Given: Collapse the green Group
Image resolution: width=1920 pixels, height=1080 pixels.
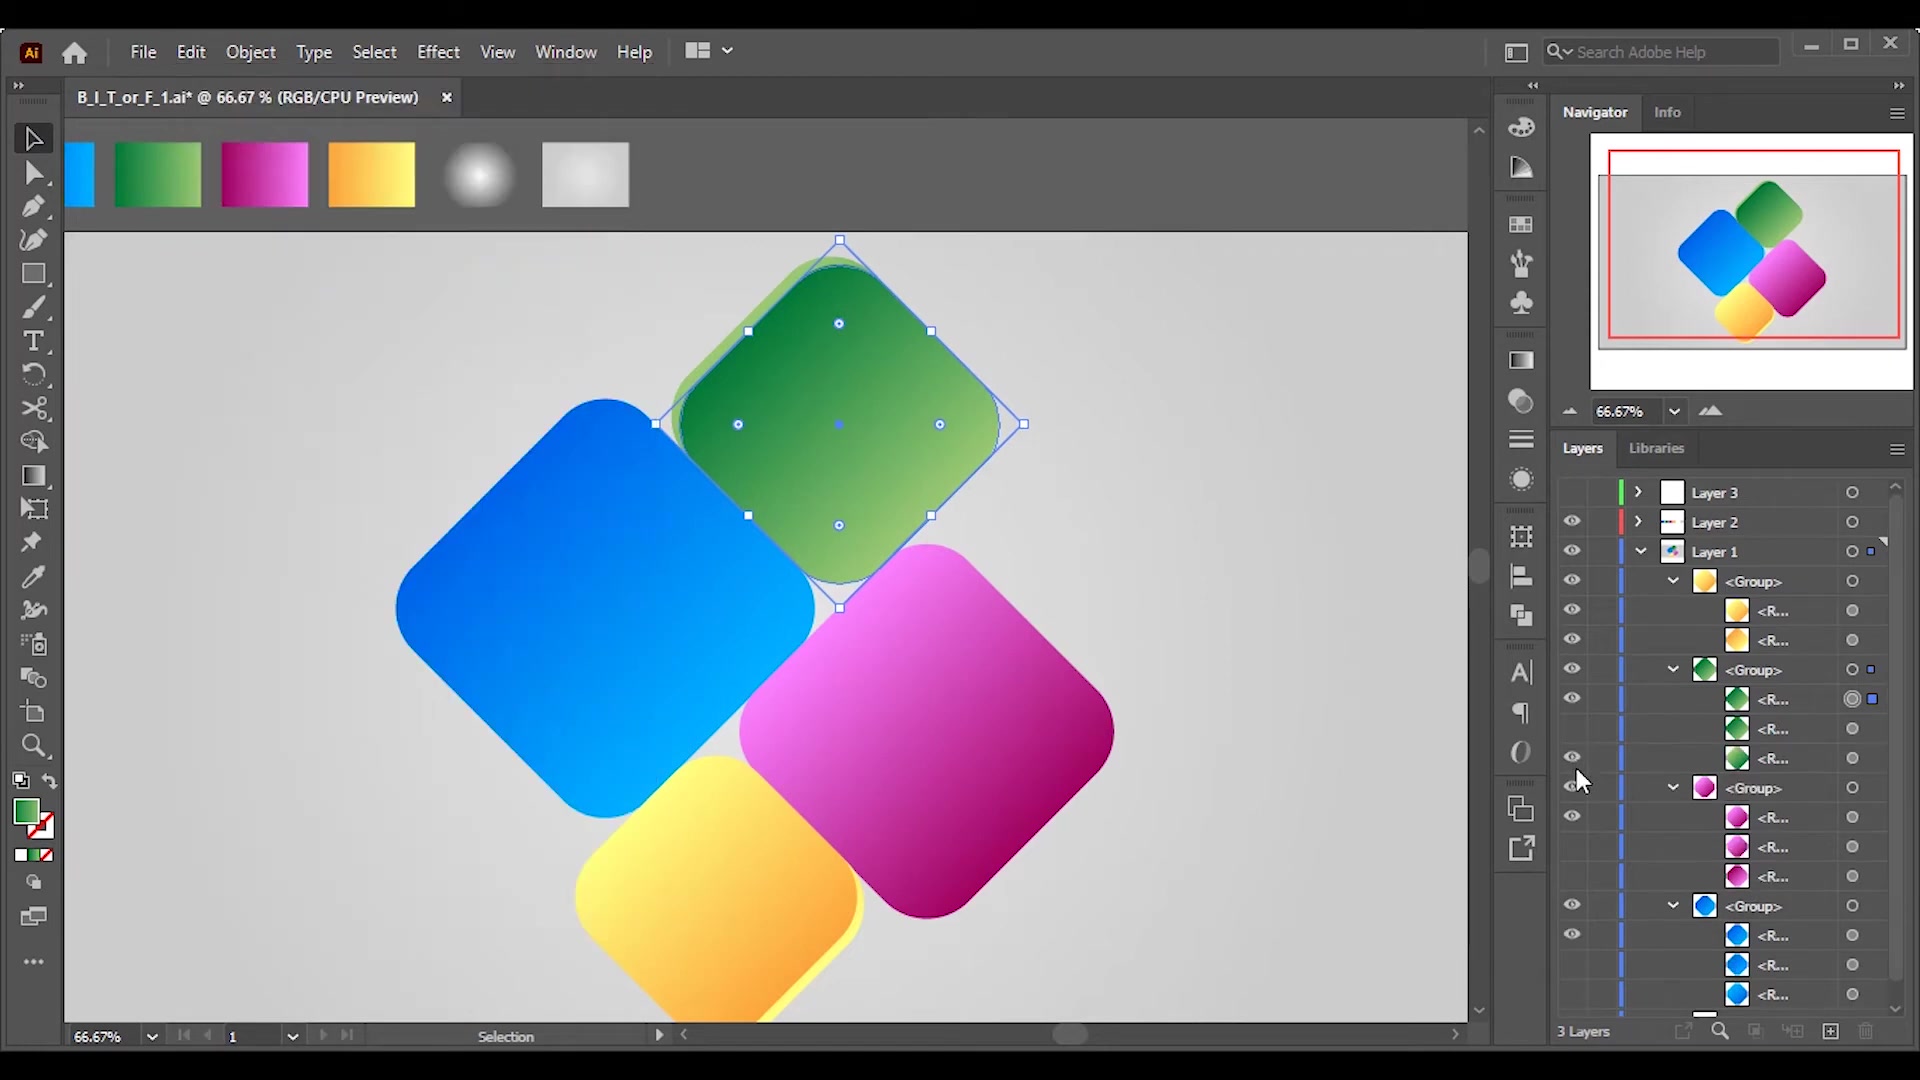Looking at the screenshot, I should 1673,669.
